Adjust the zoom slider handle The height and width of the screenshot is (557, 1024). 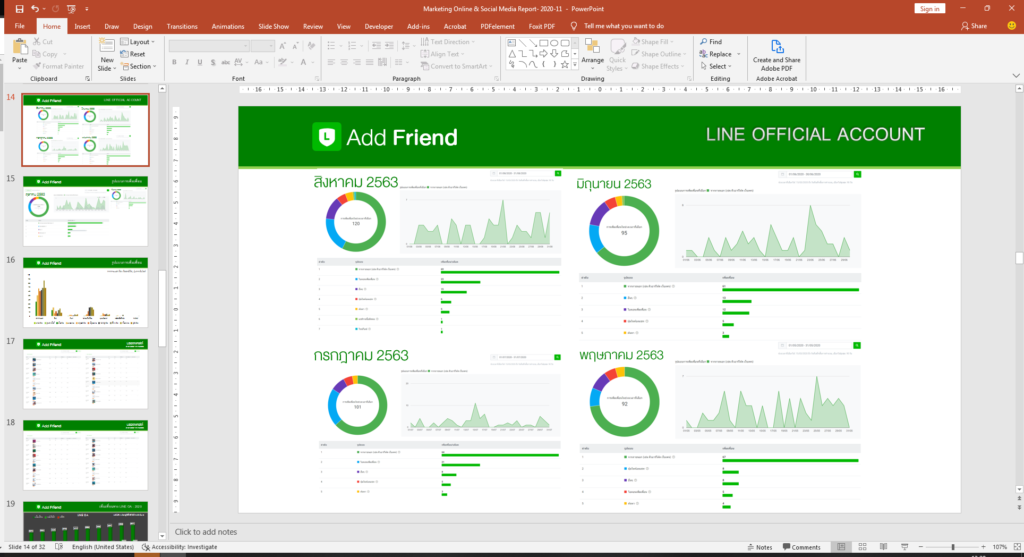coord(952,547)
